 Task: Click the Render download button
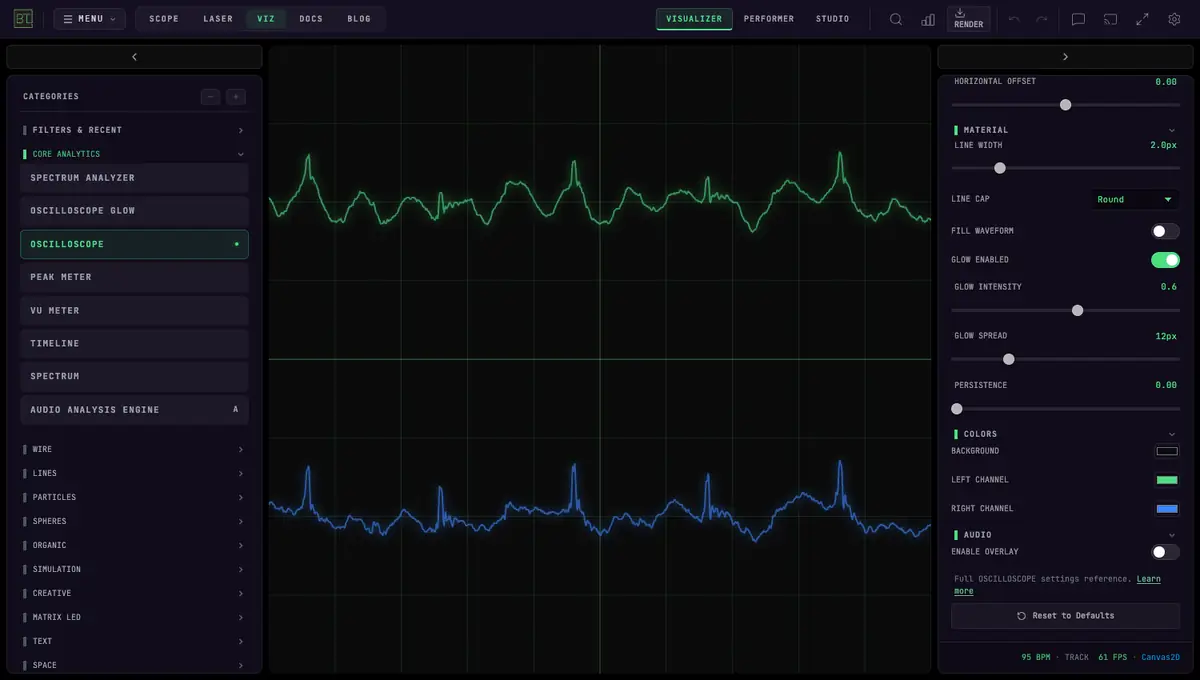[968, 19]
